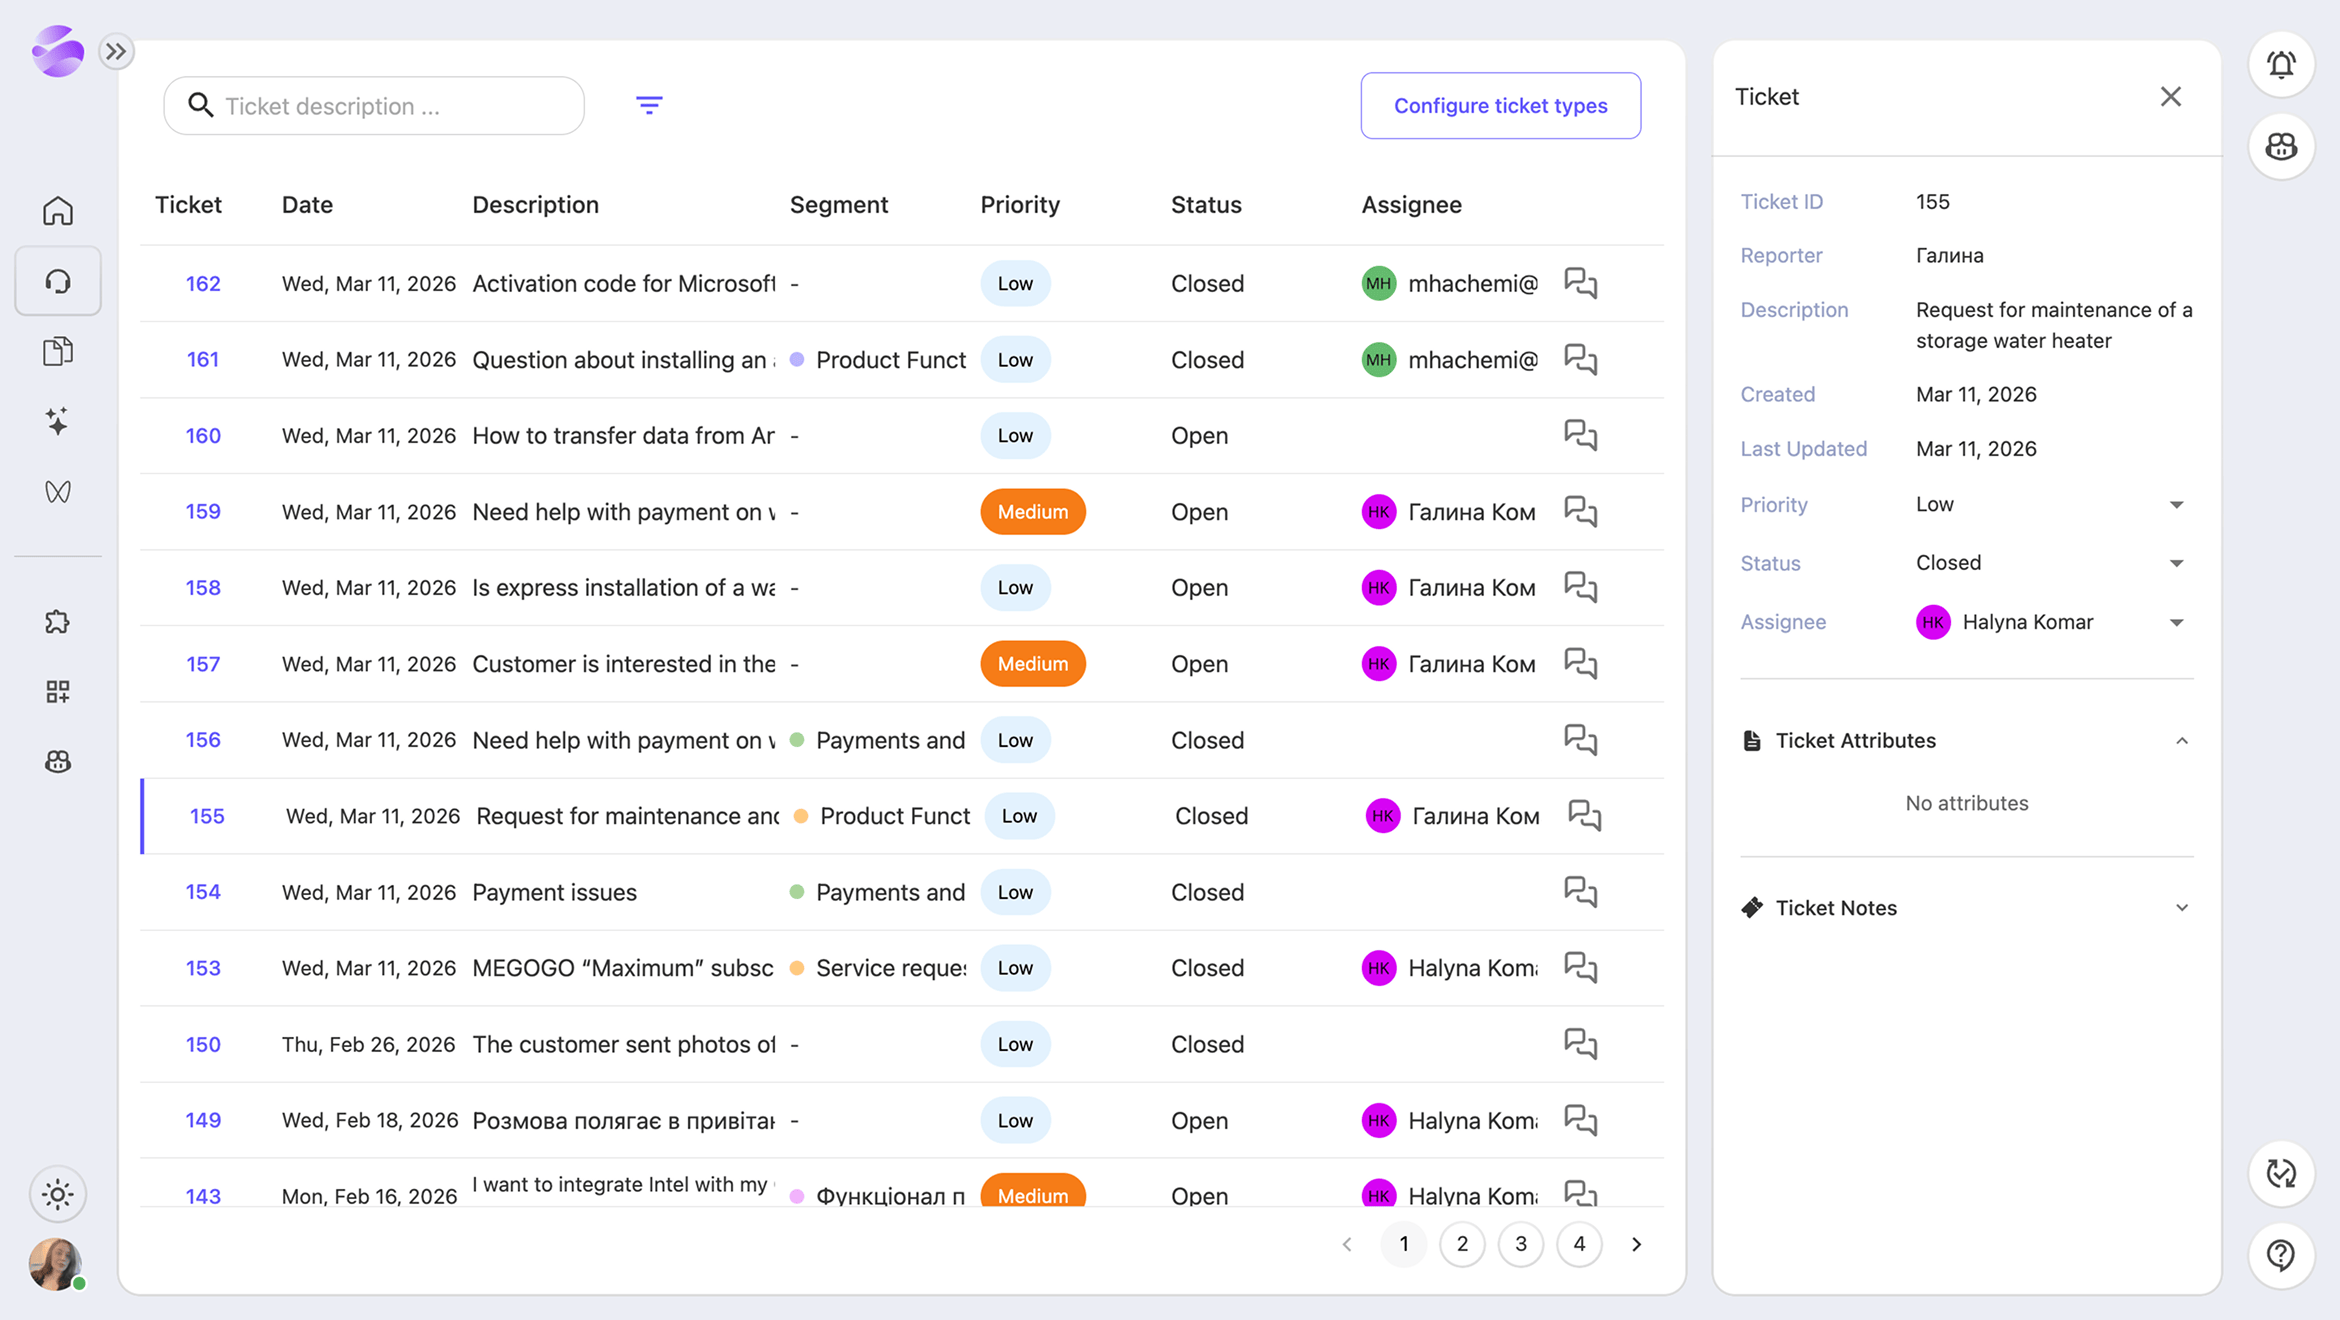Screen dimensions: 2340x1320
Task: Open the documents section in the sidebar
Action: [58, 351]
